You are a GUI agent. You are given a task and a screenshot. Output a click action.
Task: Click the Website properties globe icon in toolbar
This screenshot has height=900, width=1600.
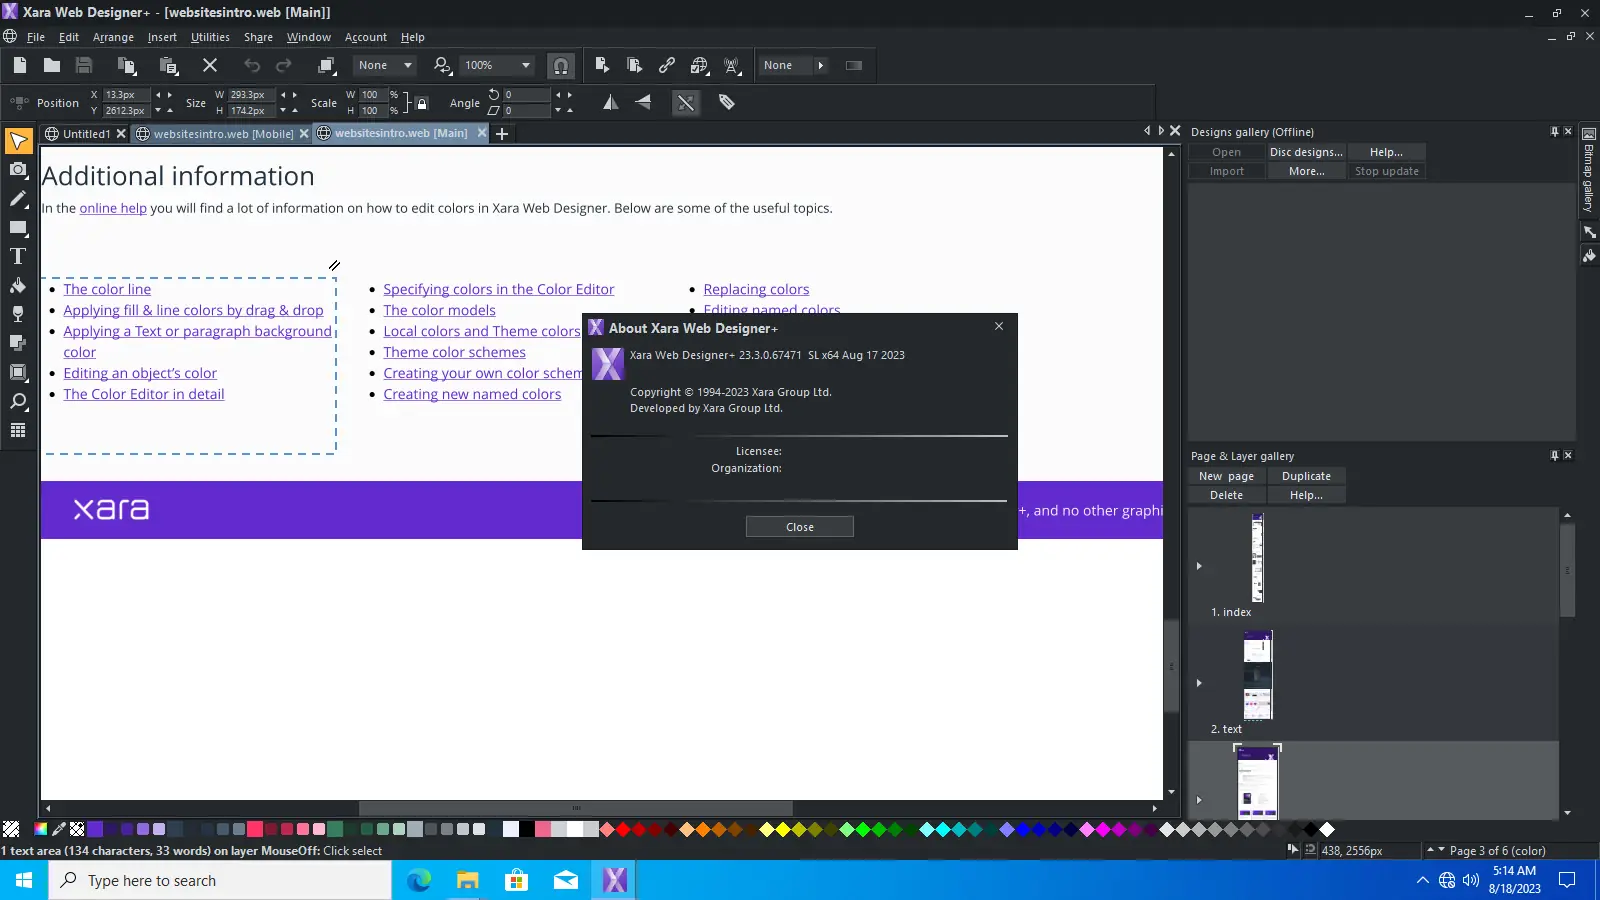(x=700, y=66)
